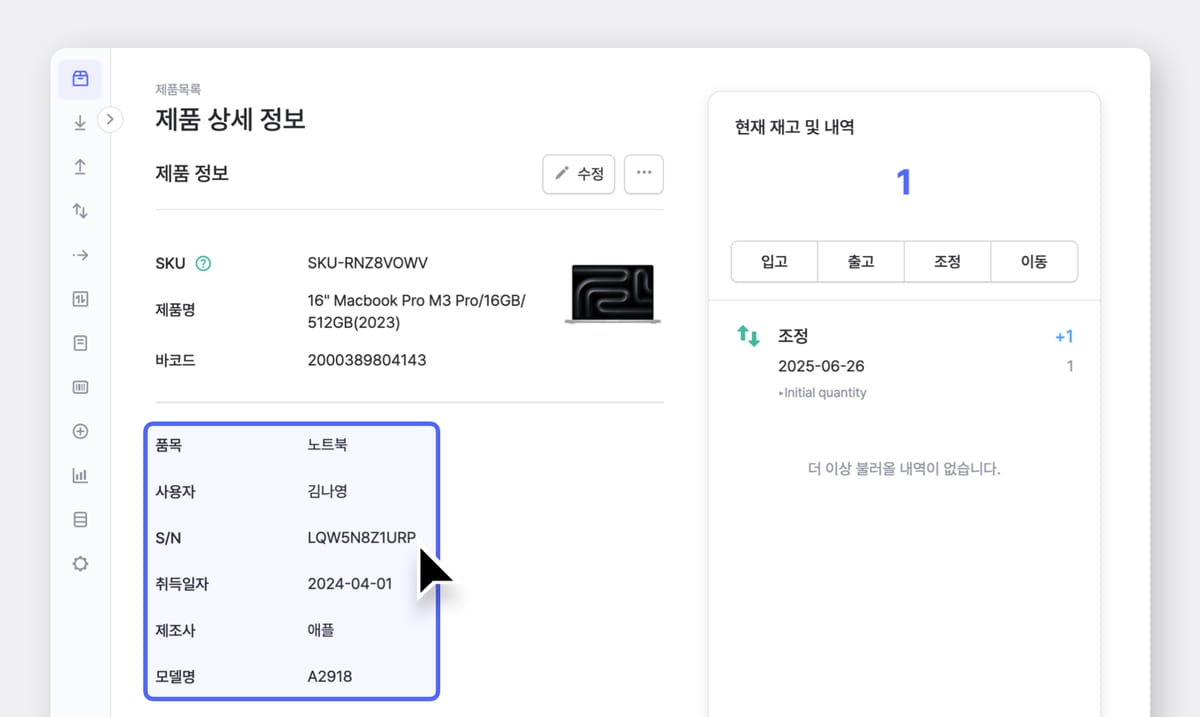Select the inbound (download arrow) sidebar icon
The width and height of the screenshot is (1200, 717).
point(80,122)
